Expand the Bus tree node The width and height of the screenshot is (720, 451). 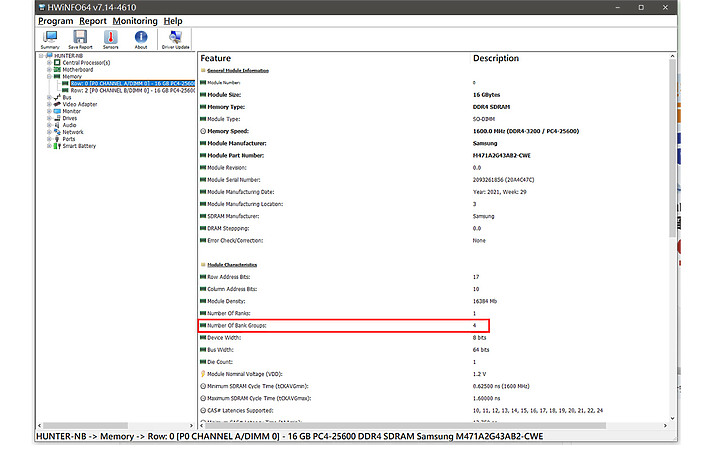(x=49, y=97)
